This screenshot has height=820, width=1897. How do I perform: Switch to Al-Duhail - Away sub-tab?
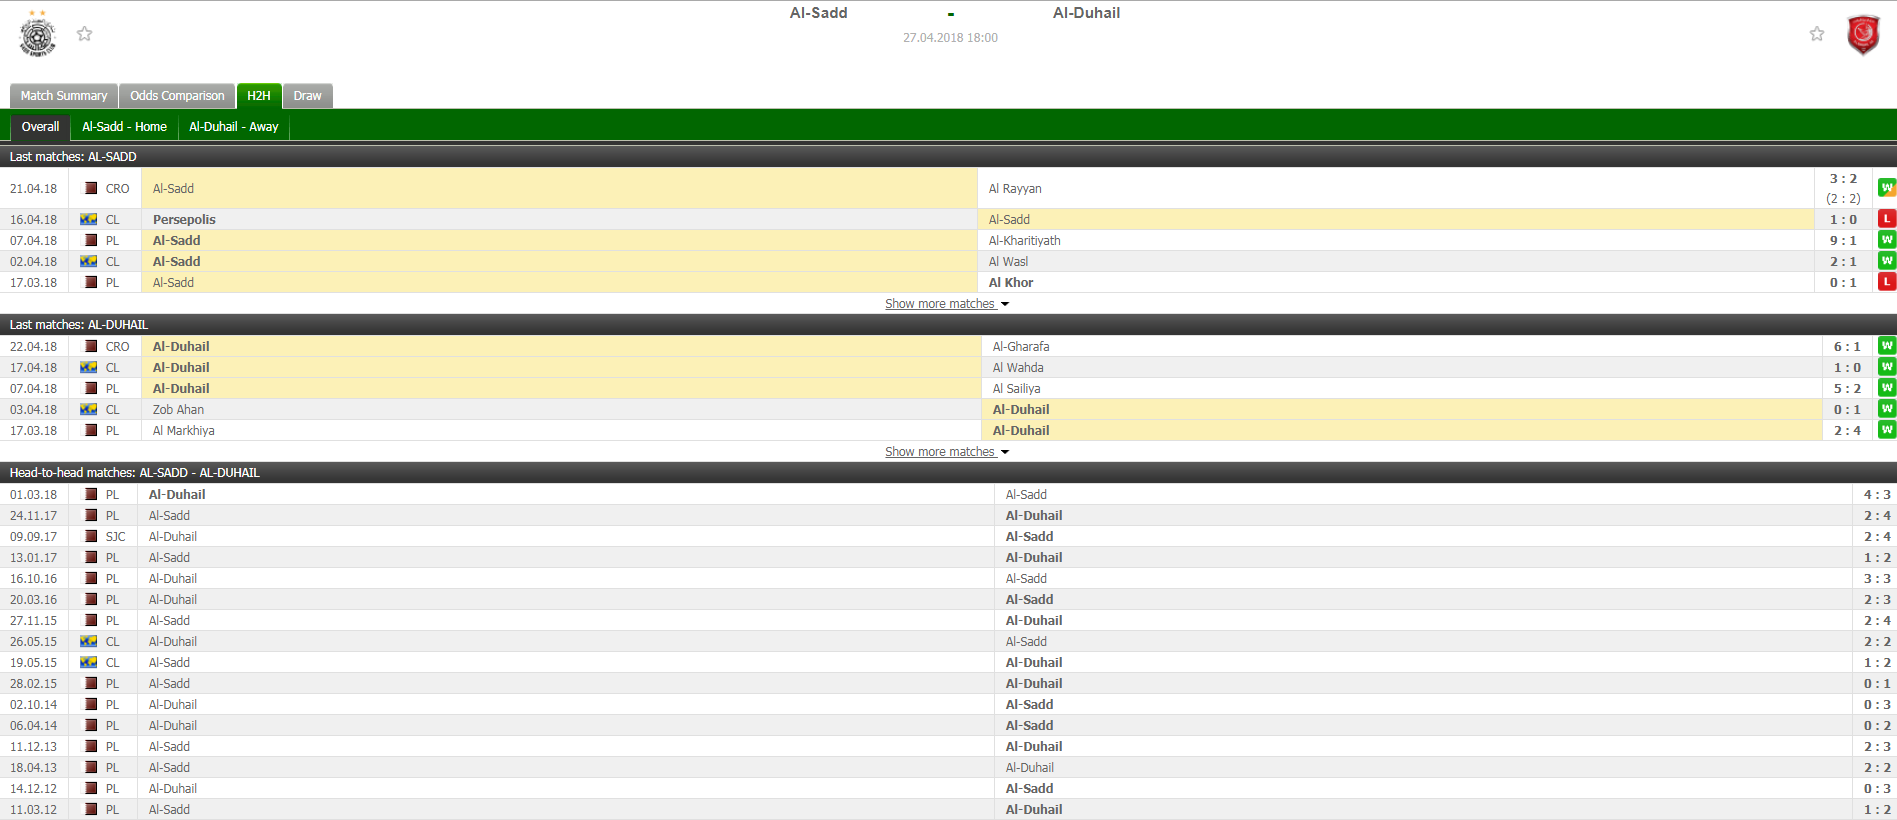[234, 127]
